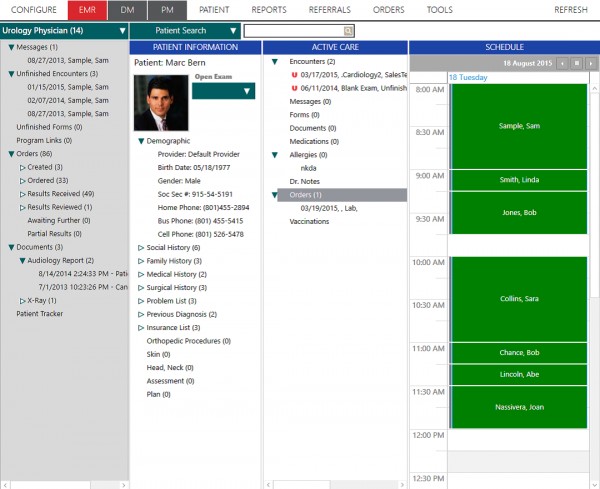Open the REFERRALS menu
The width and height of the screenshot is (600, 489).
tap(328, 10)
